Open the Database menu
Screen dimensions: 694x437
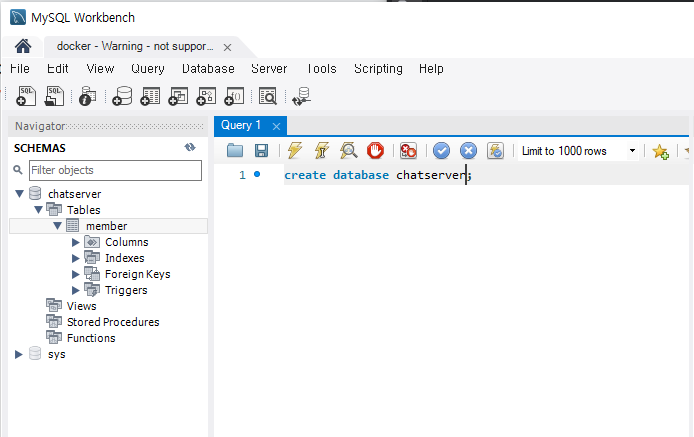pos(208,69)
